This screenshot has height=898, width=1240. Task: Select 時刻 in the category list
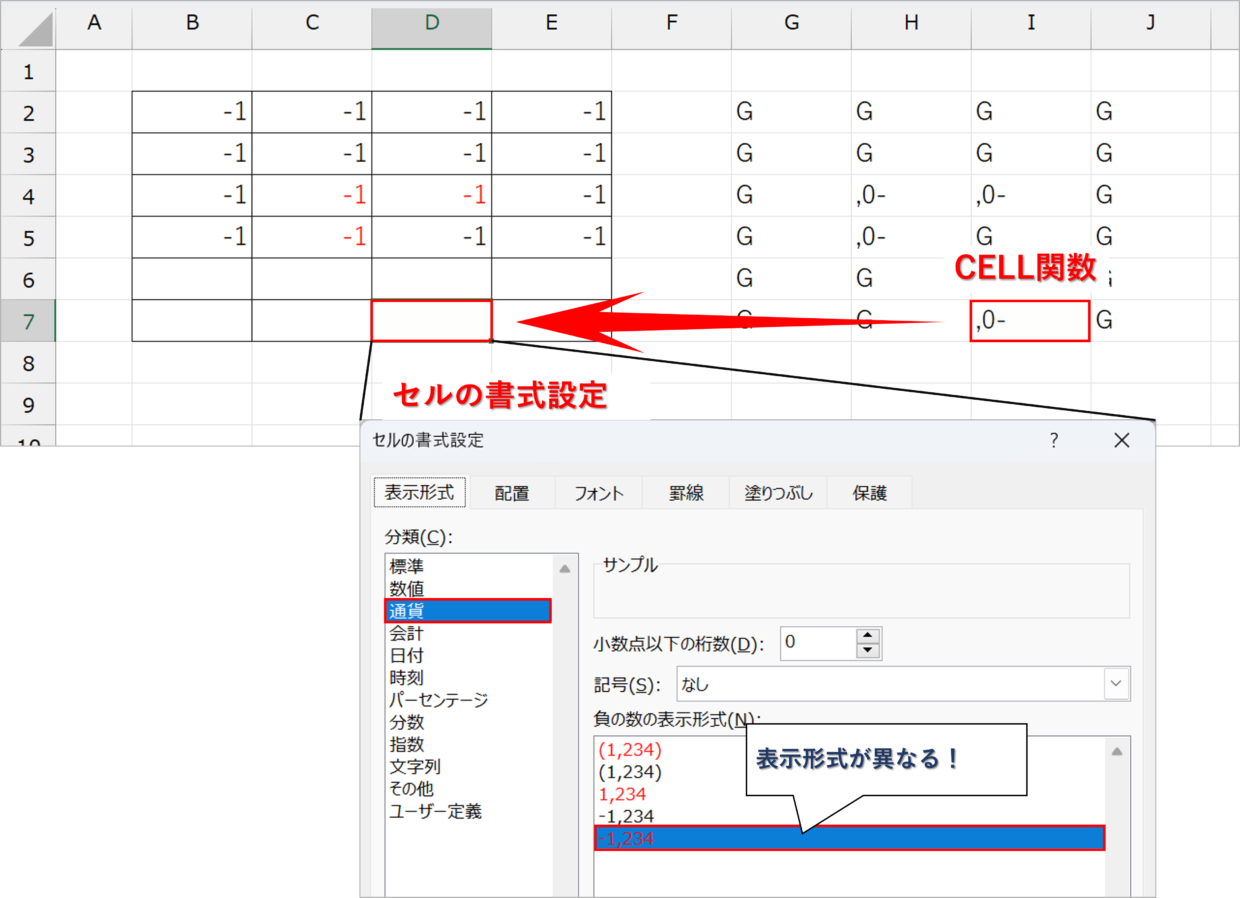coord(468,678)
